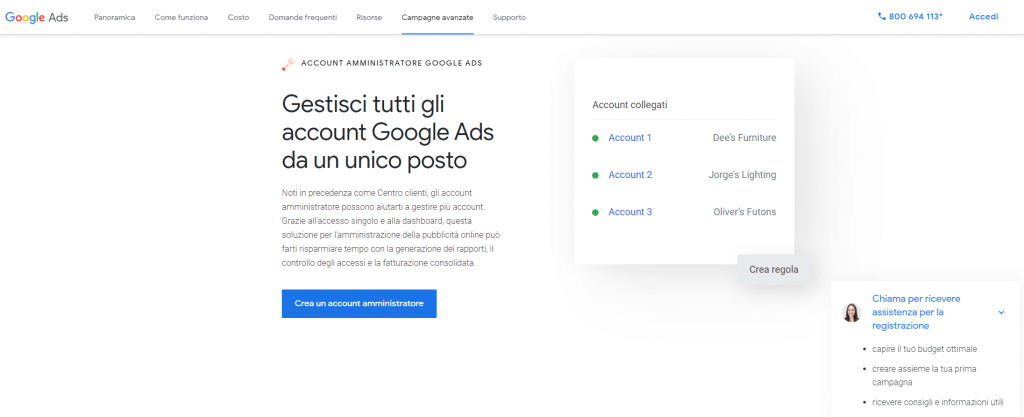Open the Supporto nav item

point(509,18)
